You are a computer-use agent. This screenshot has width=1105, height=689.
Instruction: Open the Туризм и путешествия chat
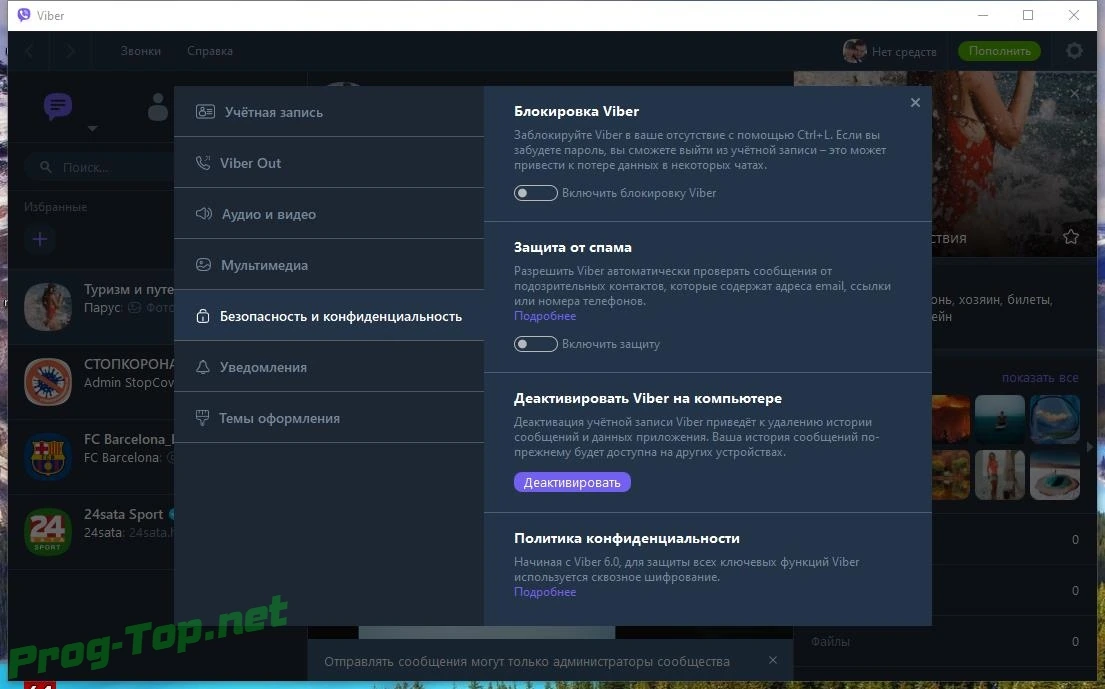pyautogui.click(x=92, y=306)
